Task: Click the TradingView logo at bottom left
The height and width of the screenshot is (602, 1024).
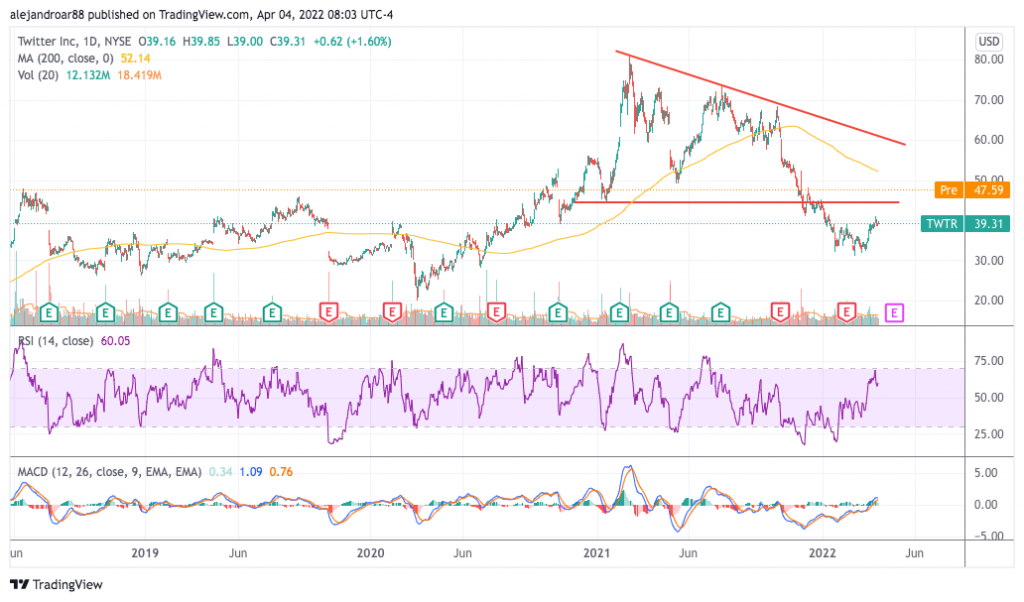Action: pyautogui.click(x=56, y=584)
